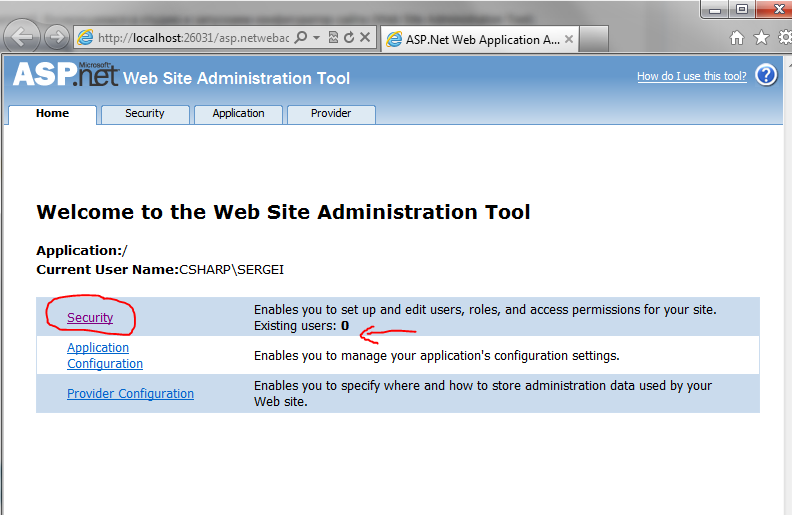Open the Application Configuration link
The image size is (792, 515).
105,355
